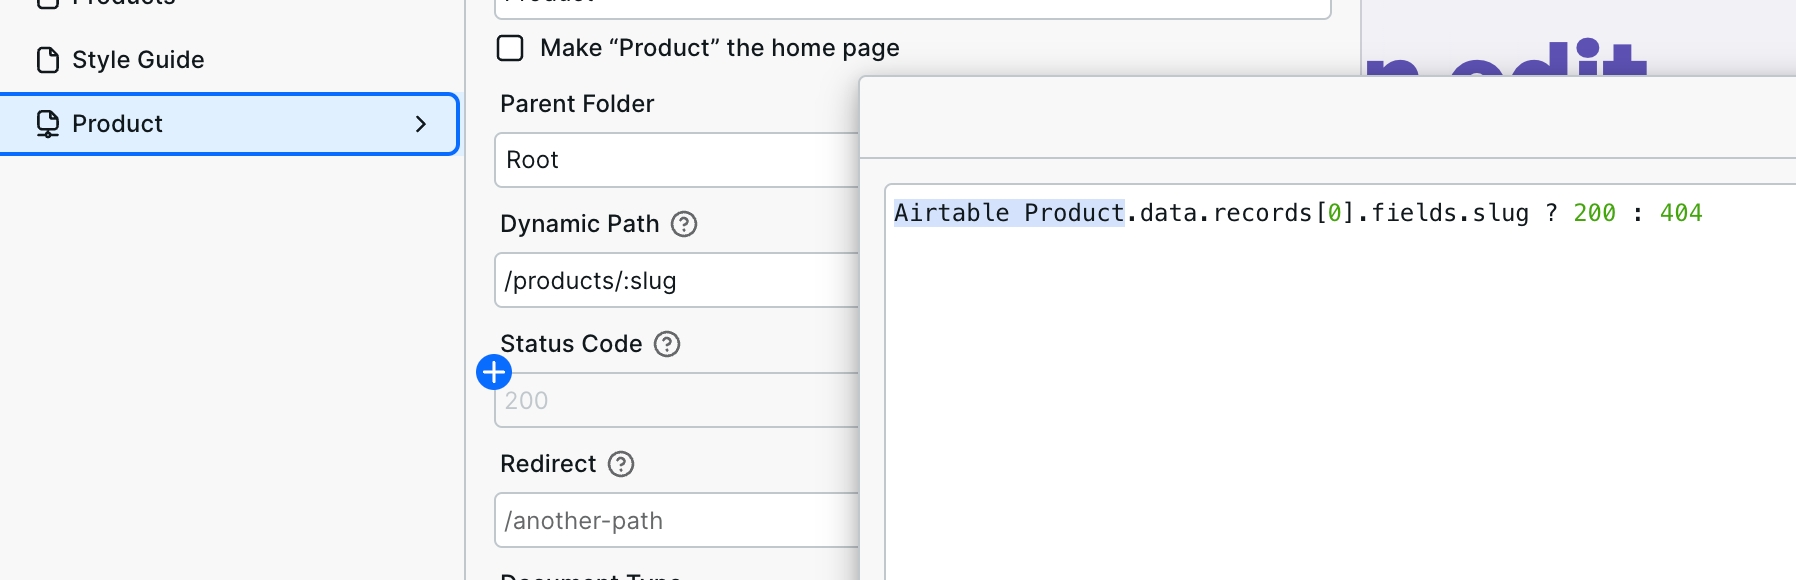Click the Redirect /another-path field
Screen dimensions: 1796x580
[x=677, y=520]
